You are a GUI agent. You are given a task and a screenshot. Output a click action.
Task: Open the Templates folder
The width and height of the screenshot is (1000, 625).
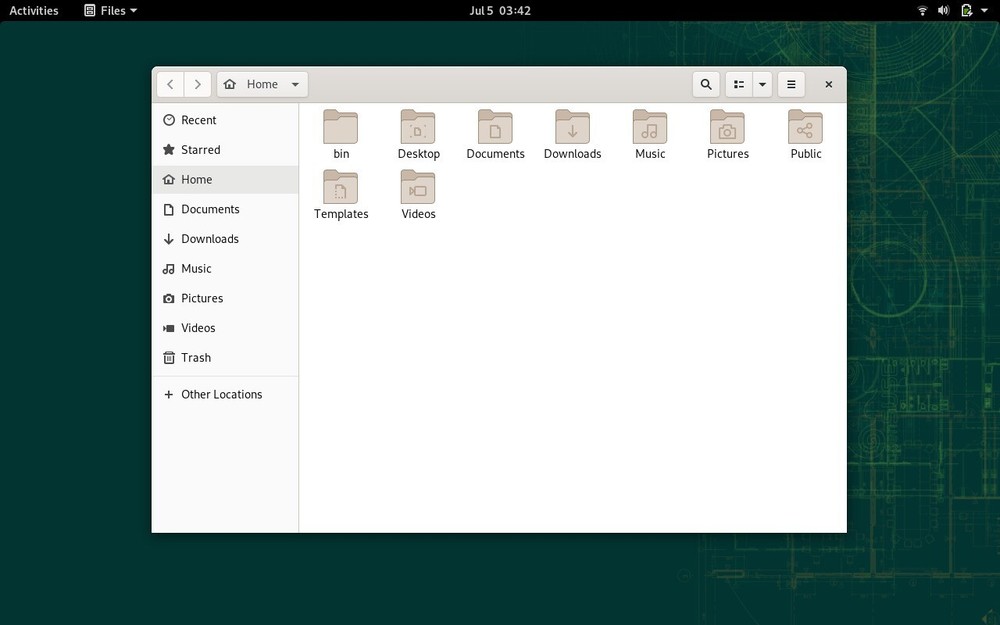click(x=341, y=188)
